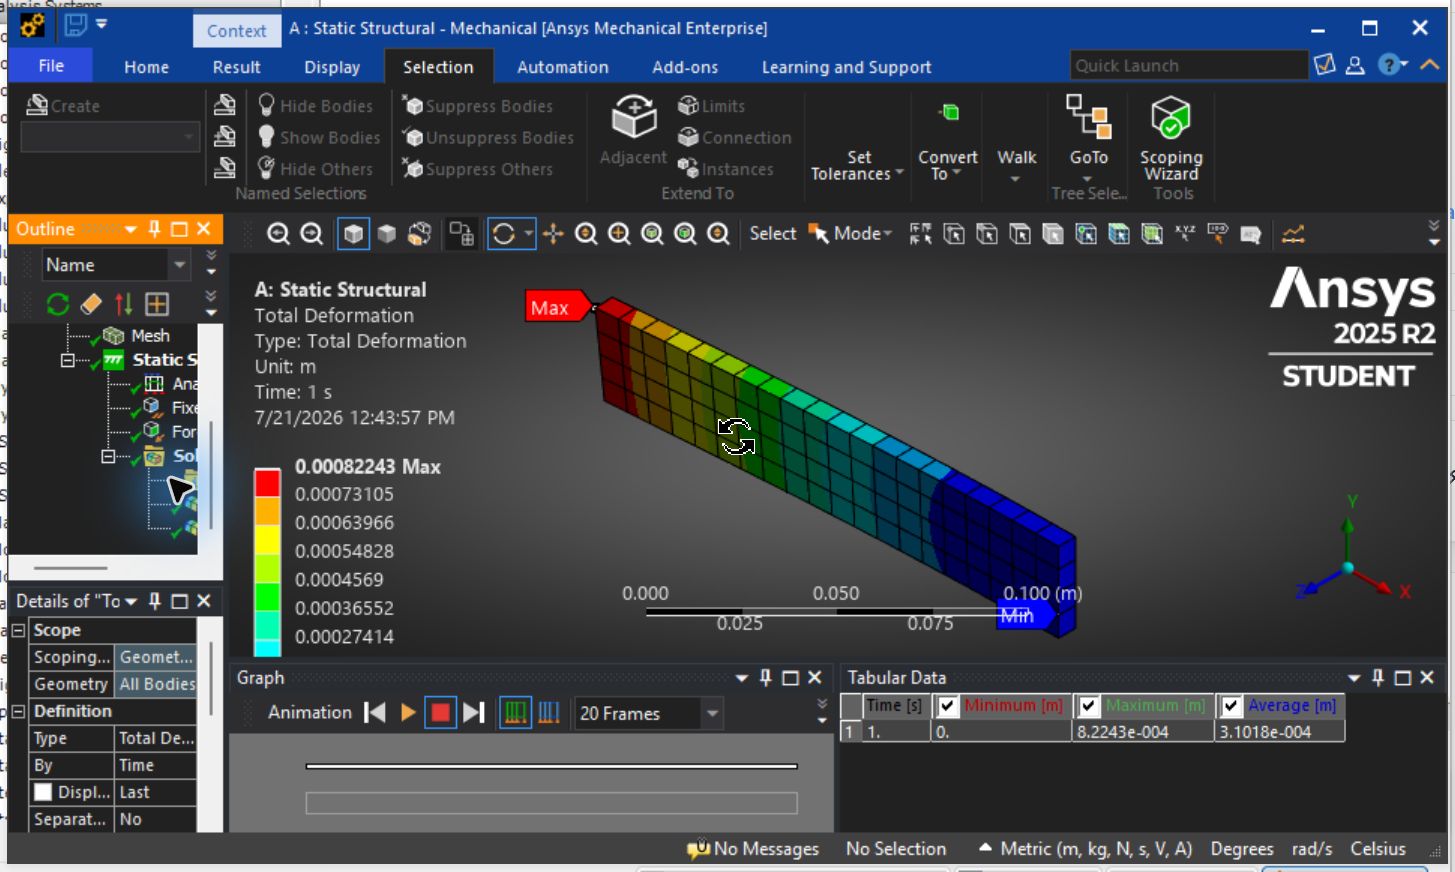Activate the Rotate tool icon
Viewport: 1455px width, 872px height.
[503, 234]
